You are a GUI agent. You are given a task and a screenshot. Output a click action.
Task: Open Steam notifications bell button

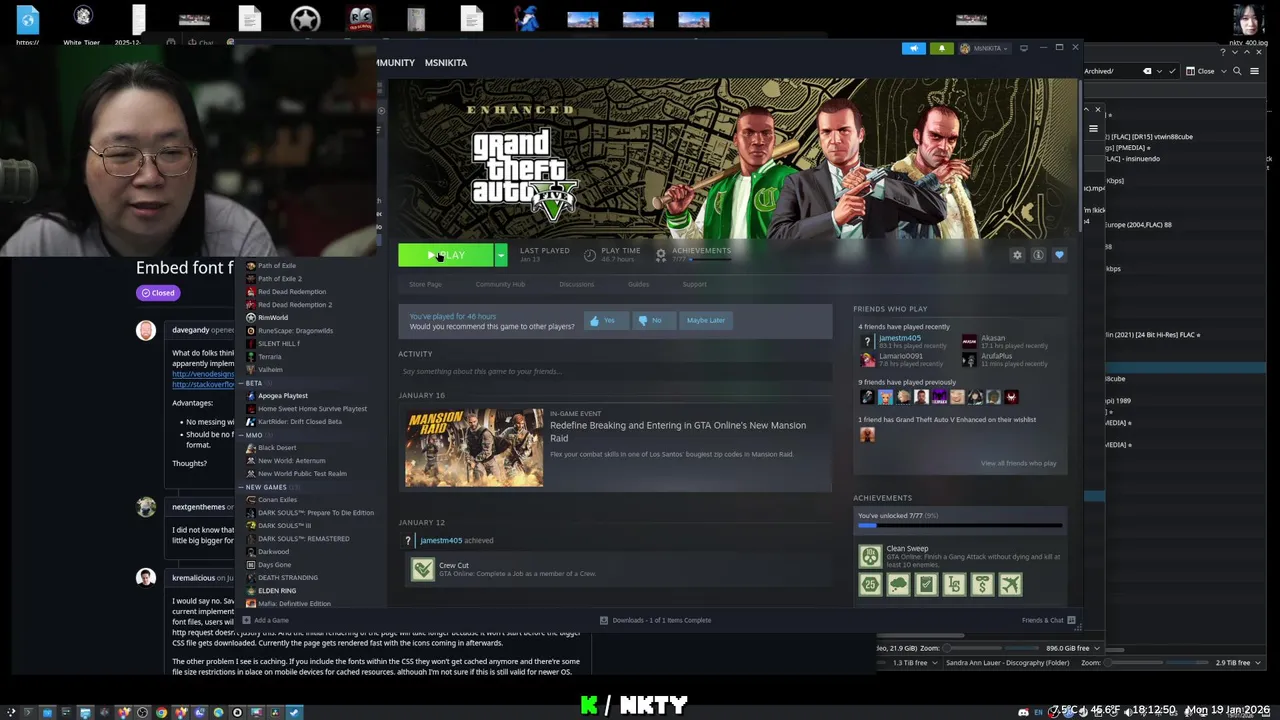[941, 48]
